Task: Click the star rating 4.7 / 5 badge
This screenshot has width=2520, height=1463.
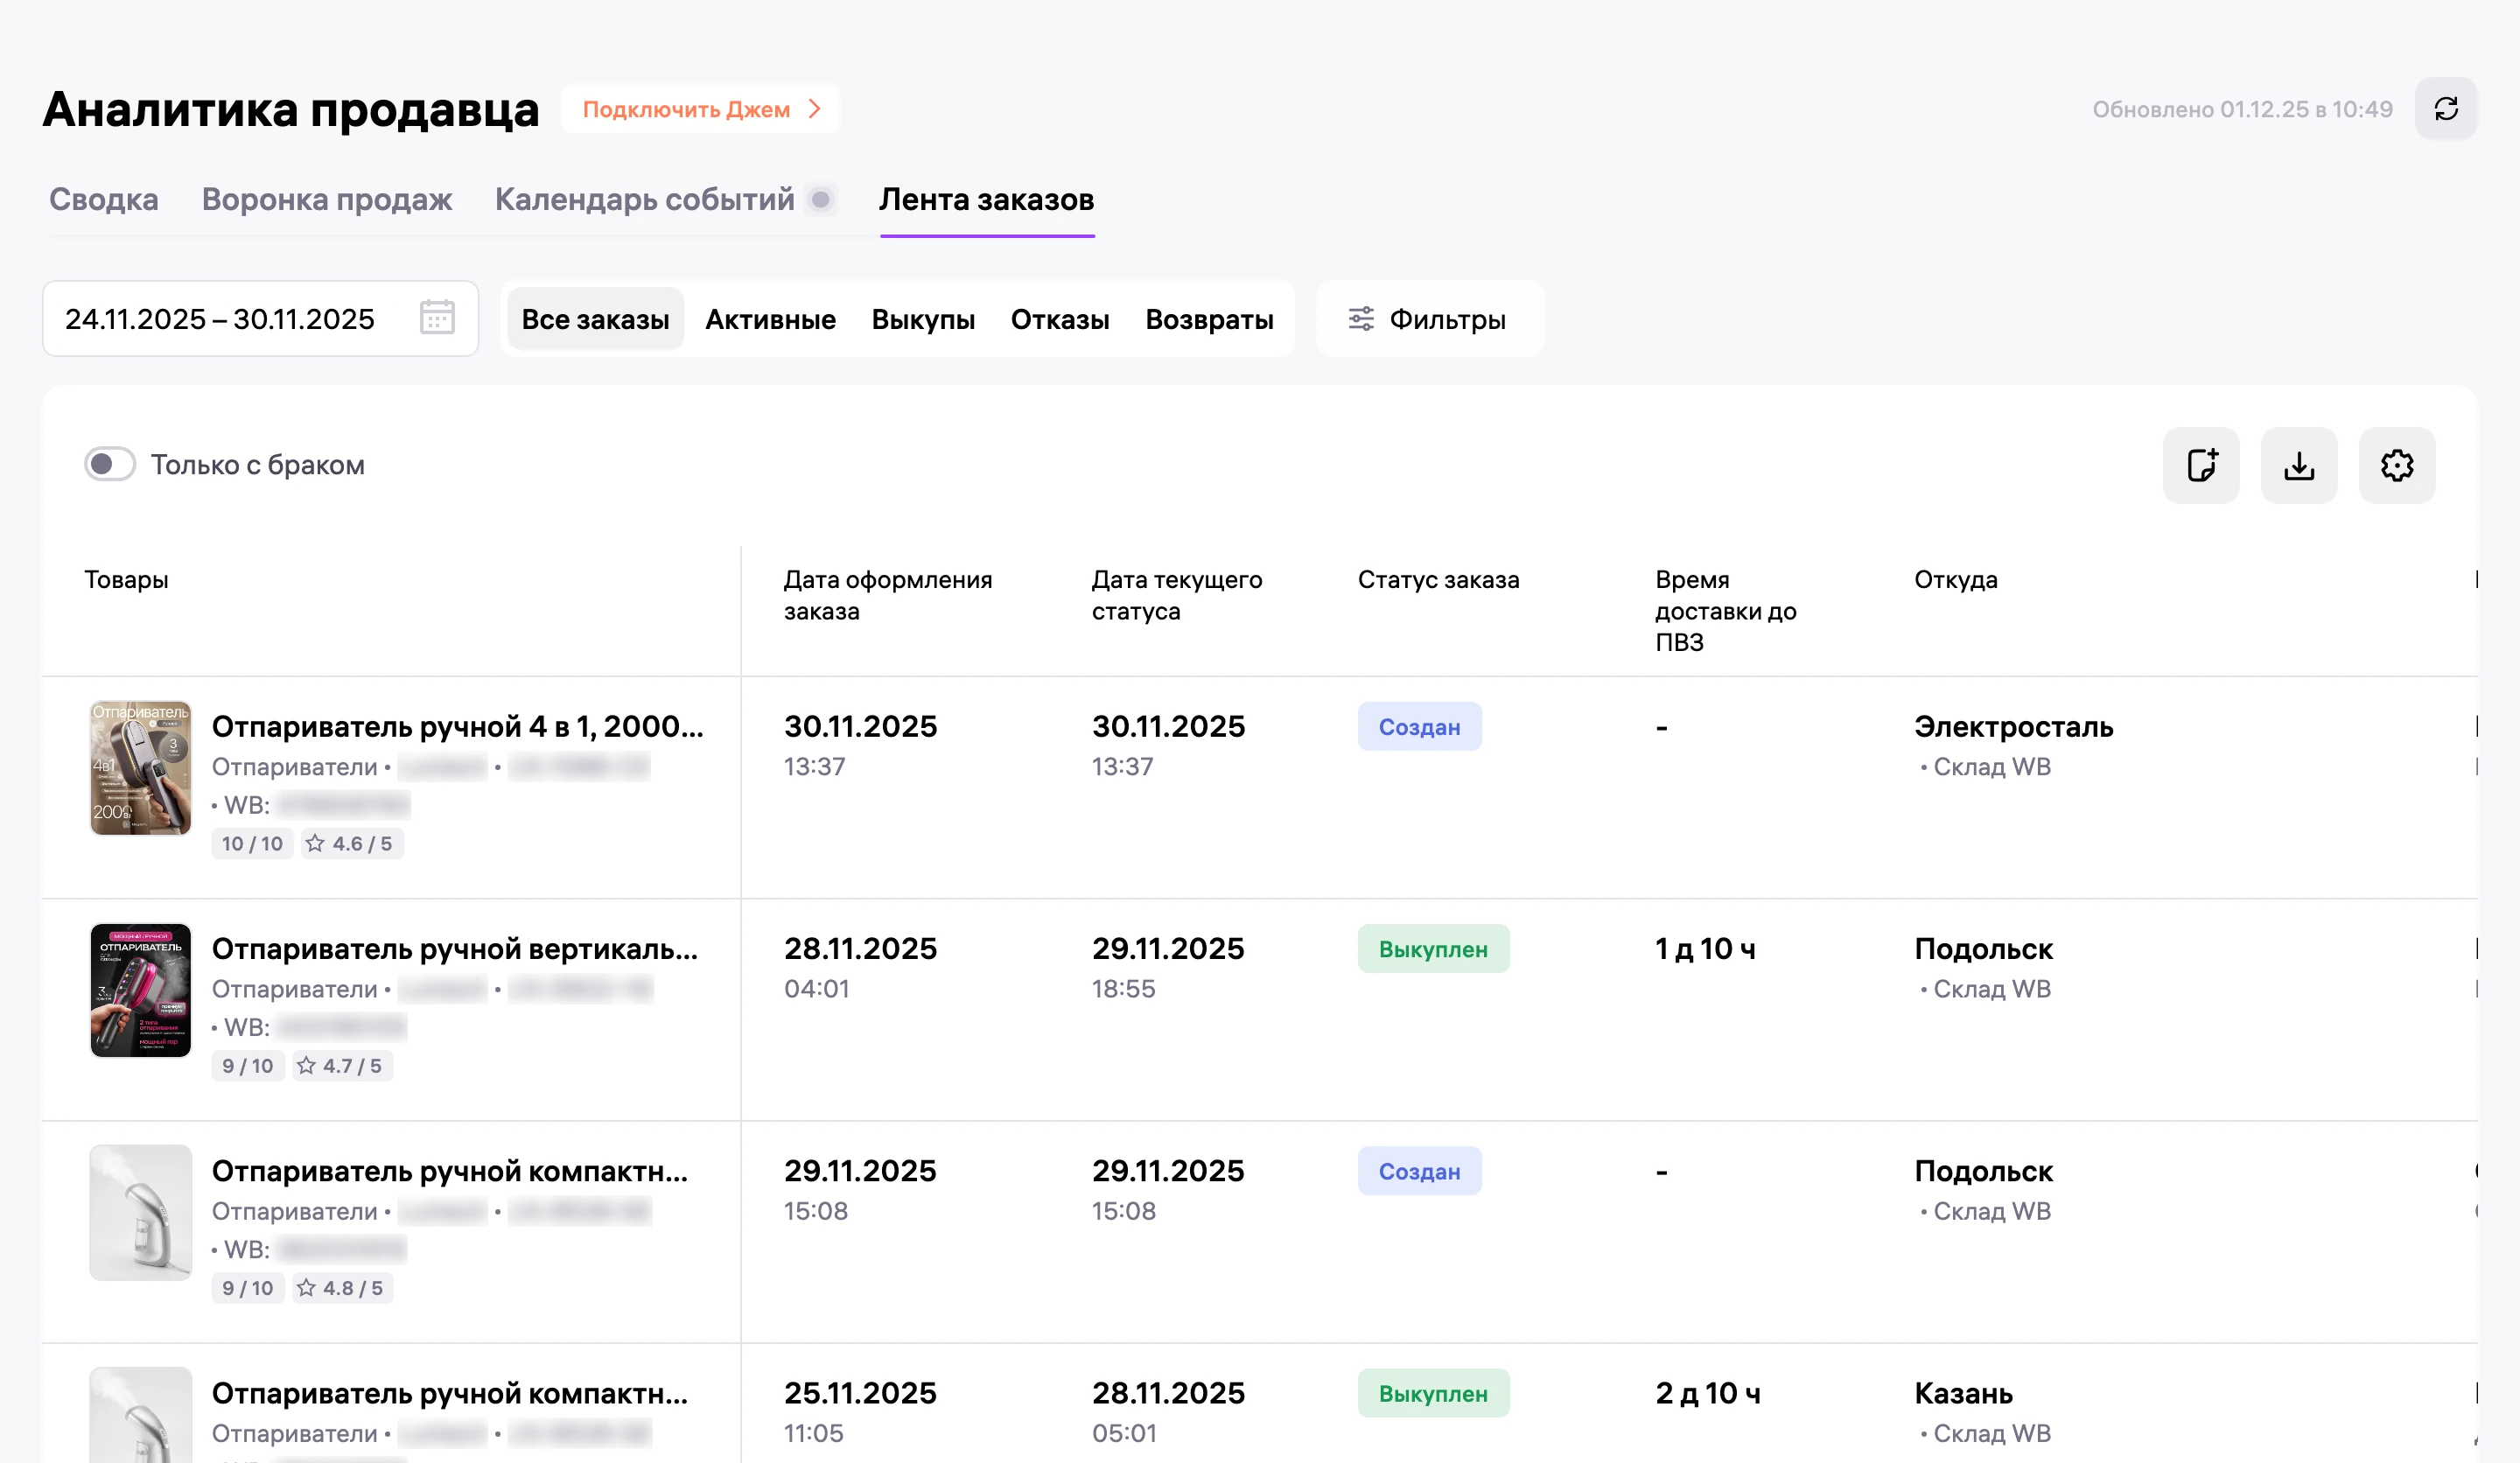Action: click(341, 1065)
